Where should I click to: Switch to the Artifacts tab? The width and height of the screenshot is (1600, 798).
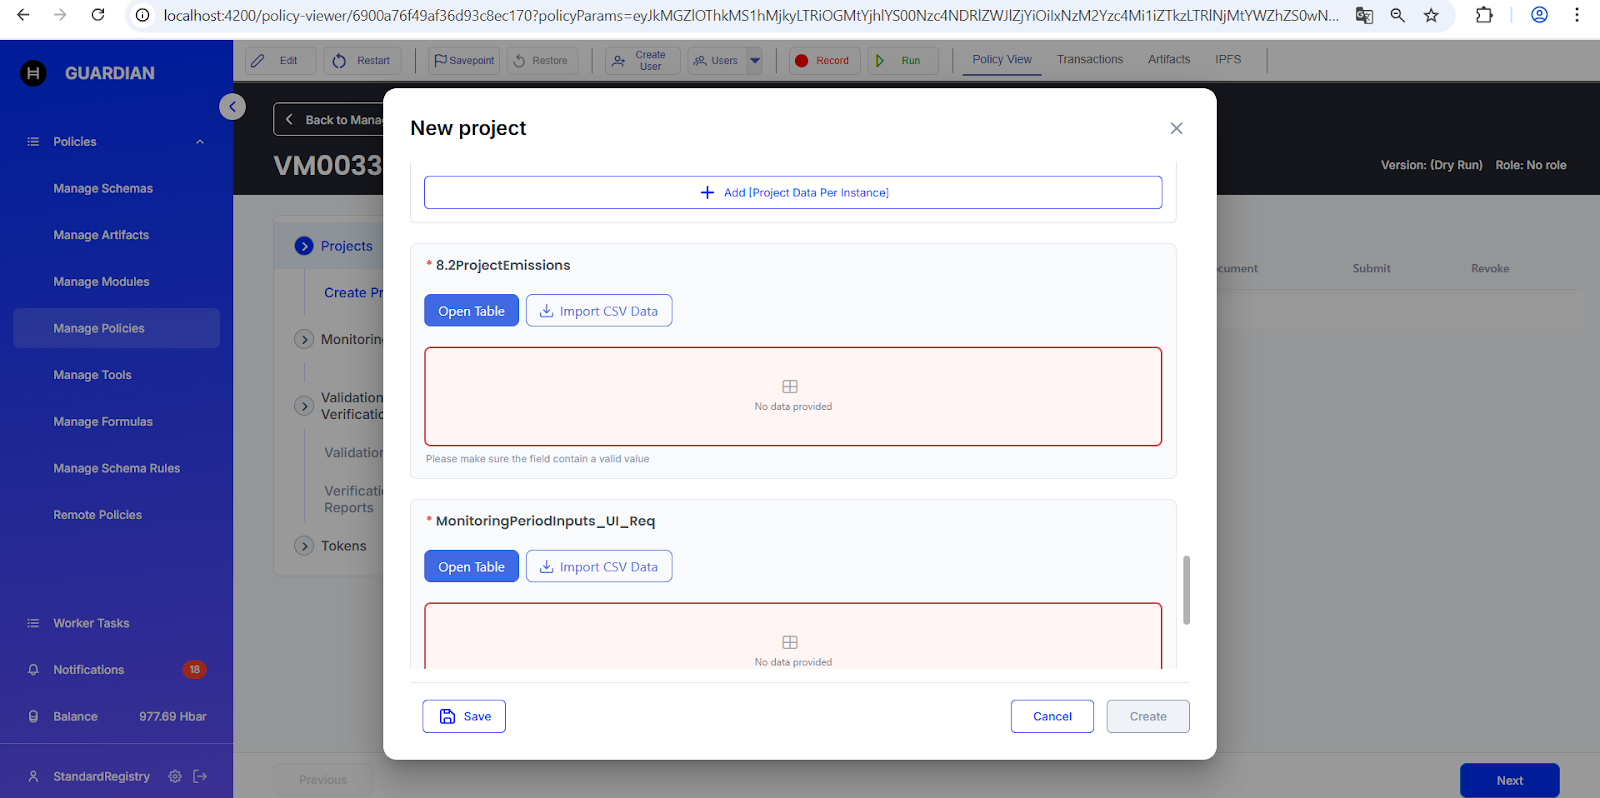[x=1168, y=60]
